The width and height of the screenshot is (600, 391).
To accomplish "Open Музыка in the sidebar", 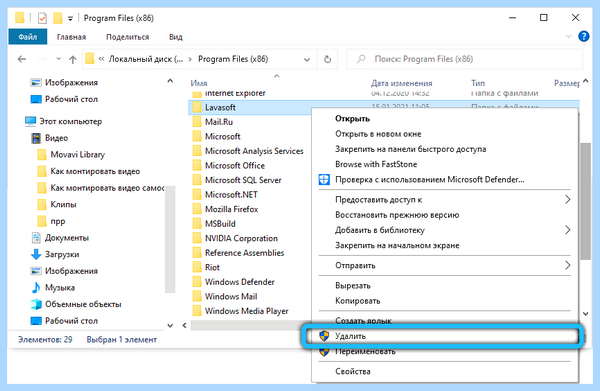I will 60,287.
